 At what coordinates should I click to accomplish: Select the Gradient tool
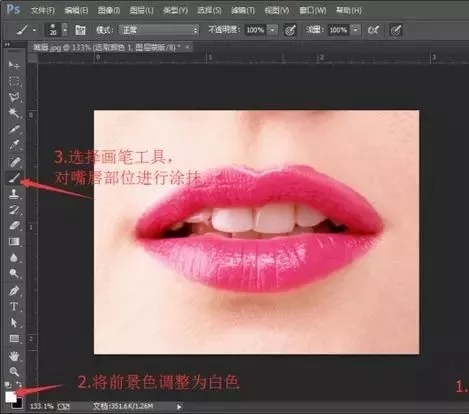pos(14,242)
